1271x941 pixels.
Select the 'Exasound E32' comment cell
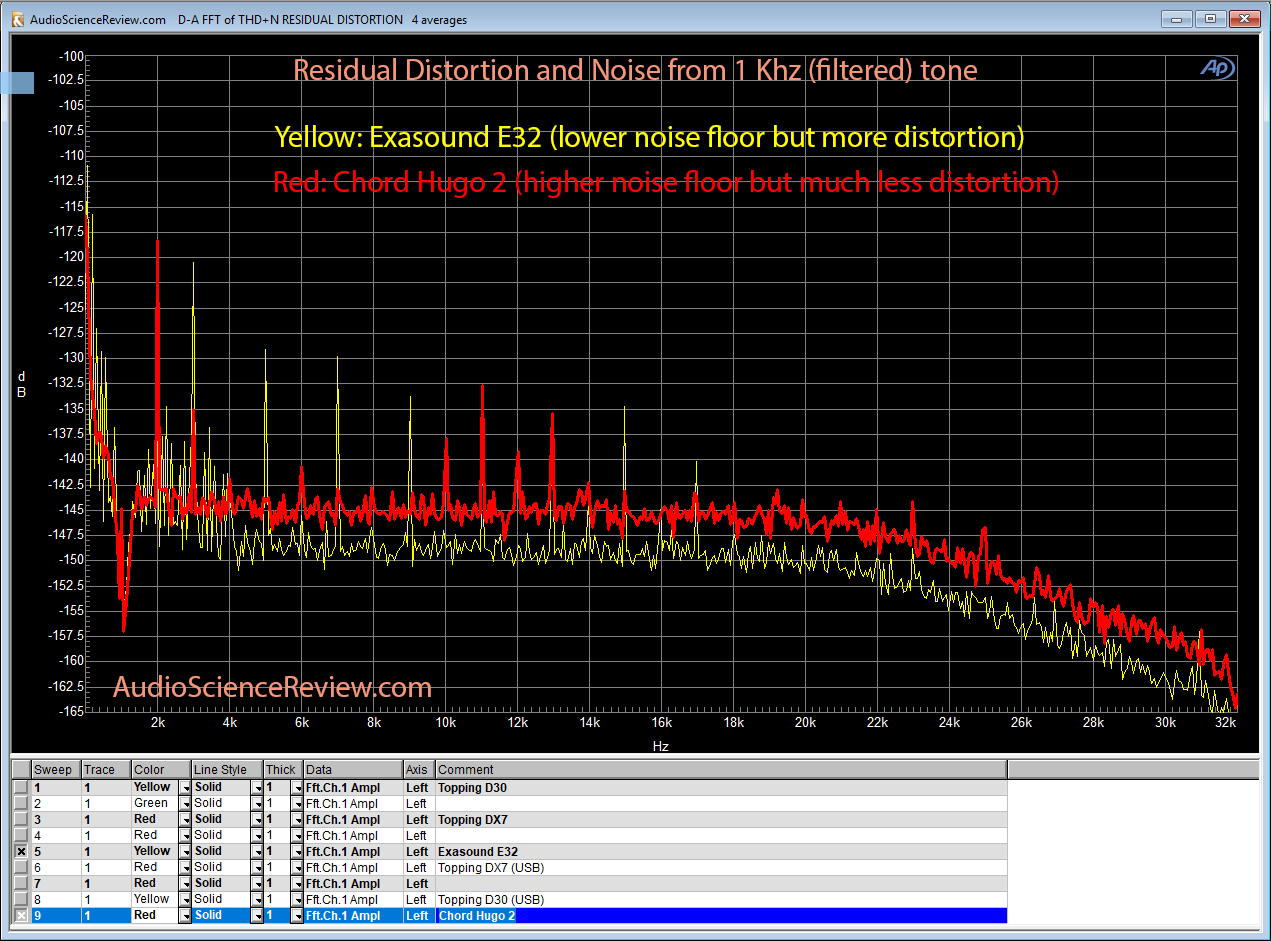tap(721, 851)
